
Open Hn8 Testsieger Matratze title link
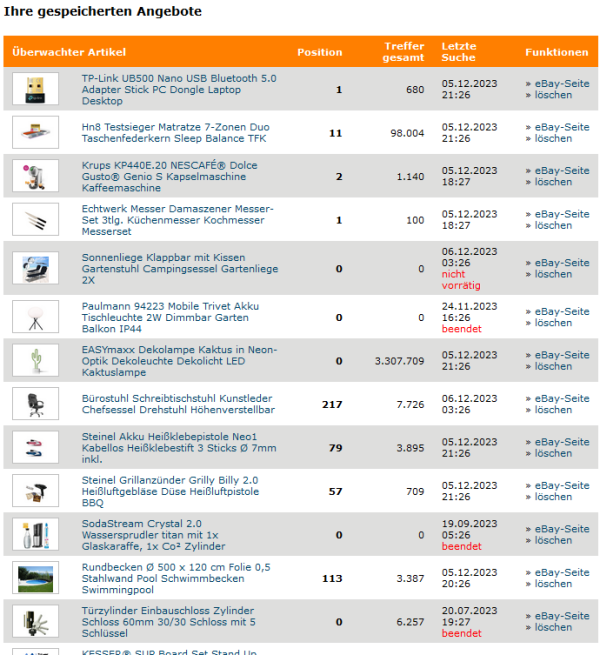pyautogui.click(x=175, y=132)
